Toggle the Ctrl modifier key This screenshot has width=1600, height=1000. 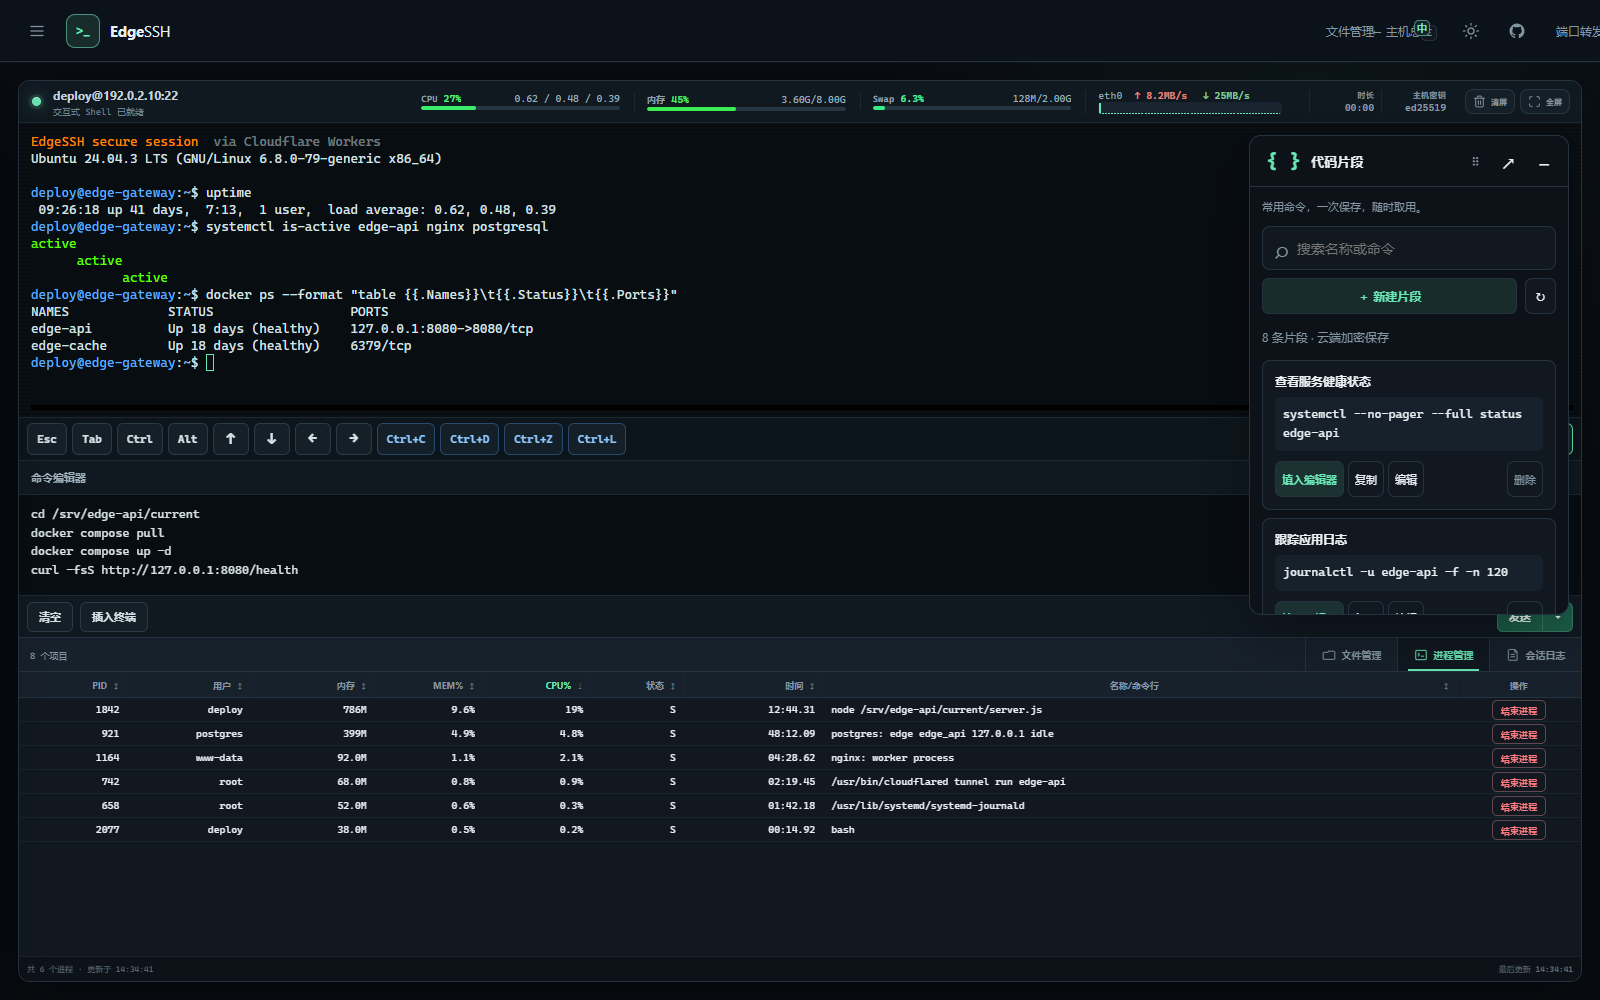click(139, 439)
